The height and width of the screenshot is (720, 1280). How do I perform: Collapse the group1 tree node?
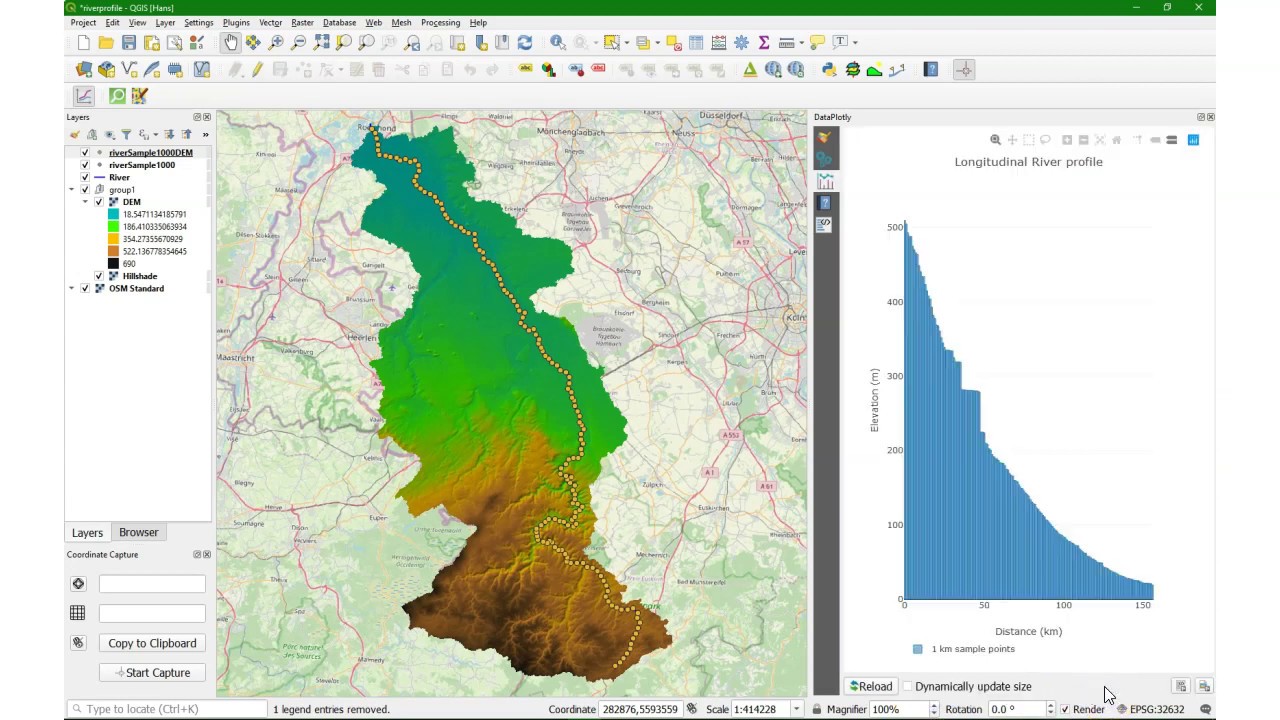tap(72, 190)
